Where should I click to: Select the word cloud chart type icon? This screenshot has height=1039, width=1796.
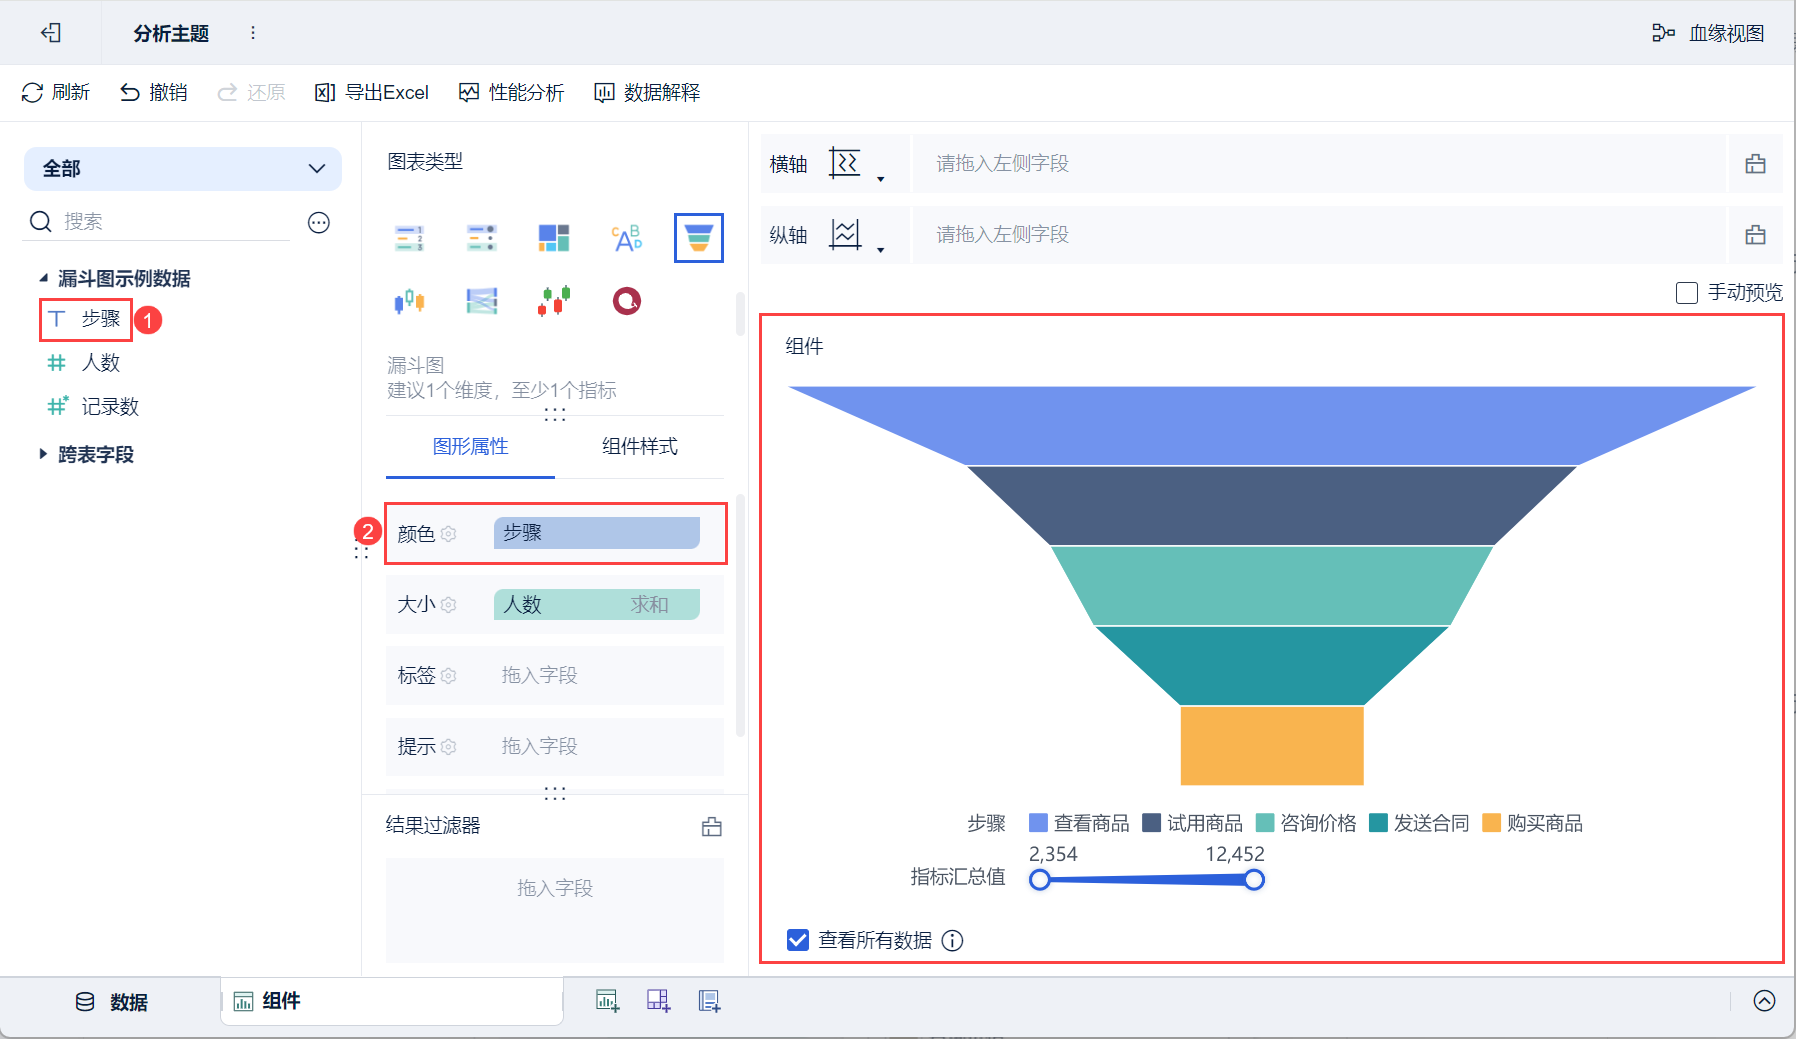[627, 238]
